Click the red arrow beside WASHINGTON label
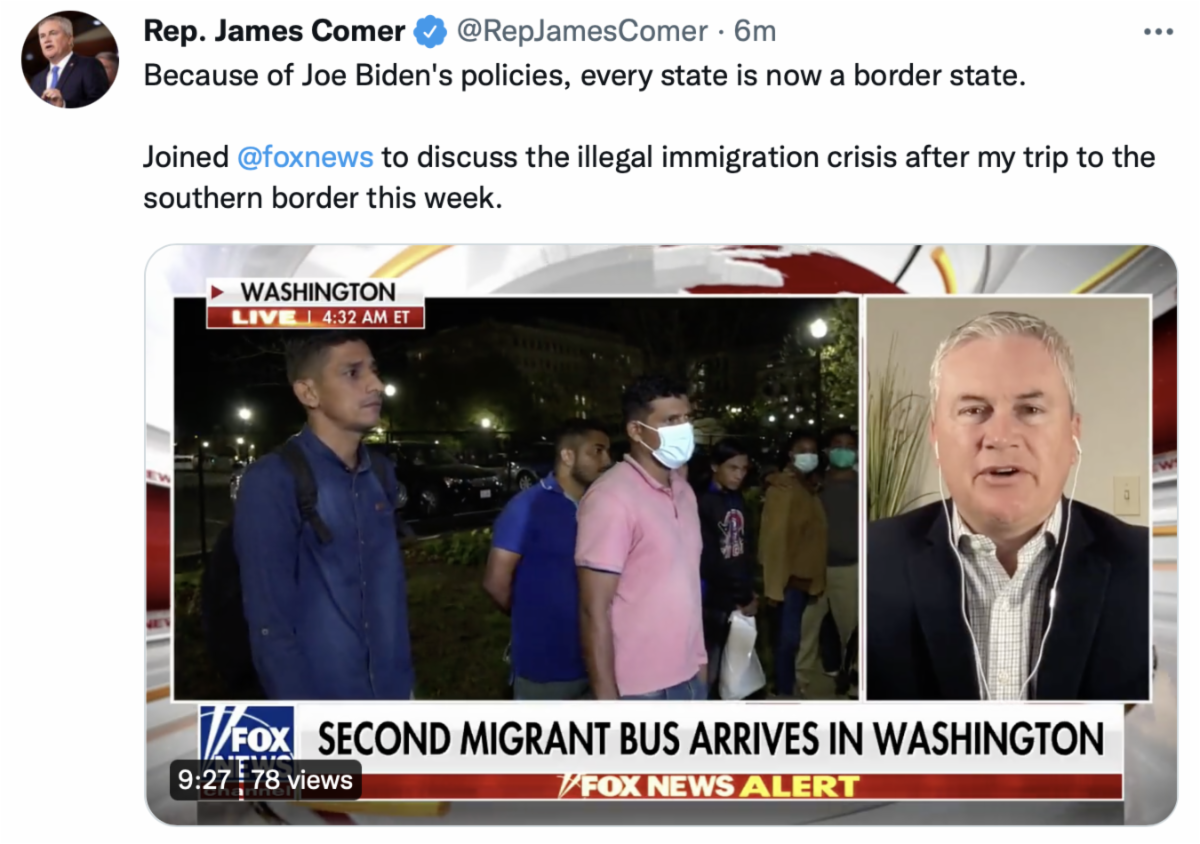This screenshot has height=844, width=1200. (x=217, y=293)
